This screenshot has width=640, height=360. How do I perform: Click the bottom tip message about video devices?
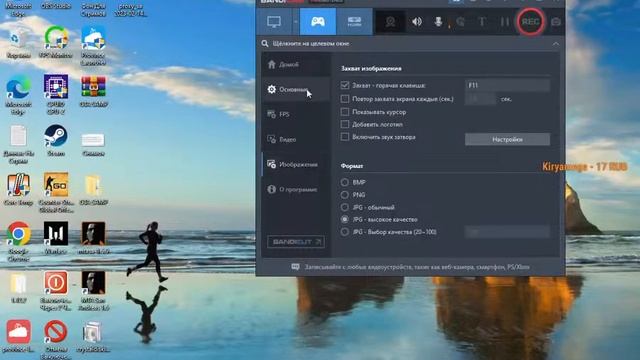[417, 267]
